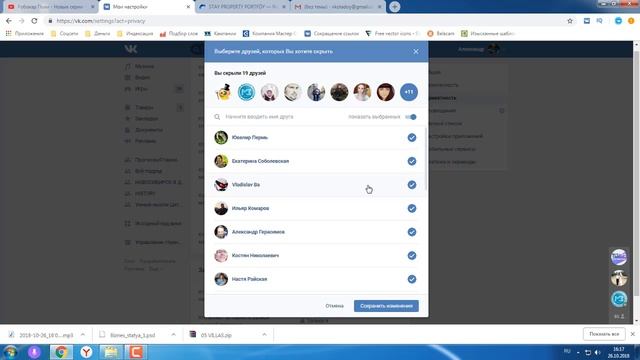Image resolution: width=640 pixels, height=360 pixels.
Task: Click Александр Герасимов's avatar picture
Action: click(221, 232)
